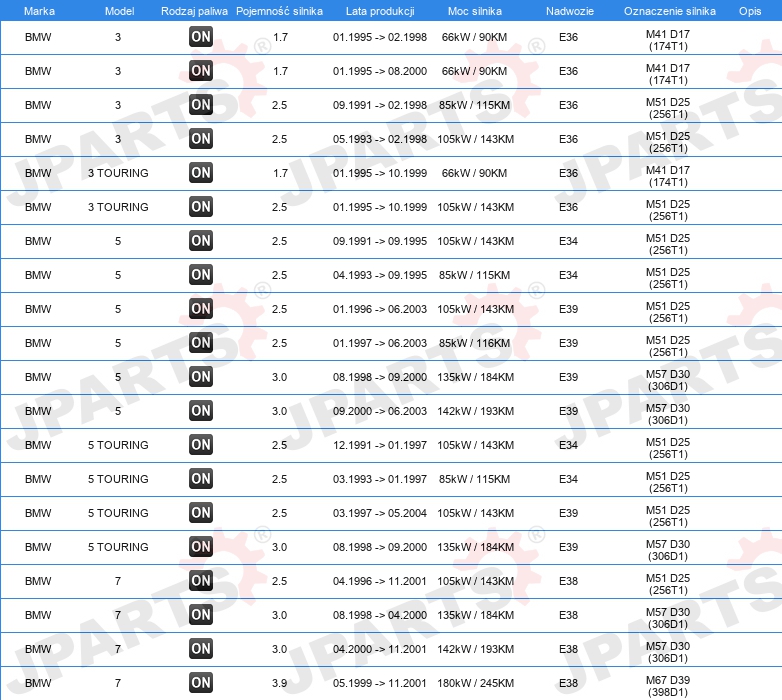Click M41 D17 engine code in 01.1995 -> 08.2000 row
782x700 pixels.
click(668, 74)
